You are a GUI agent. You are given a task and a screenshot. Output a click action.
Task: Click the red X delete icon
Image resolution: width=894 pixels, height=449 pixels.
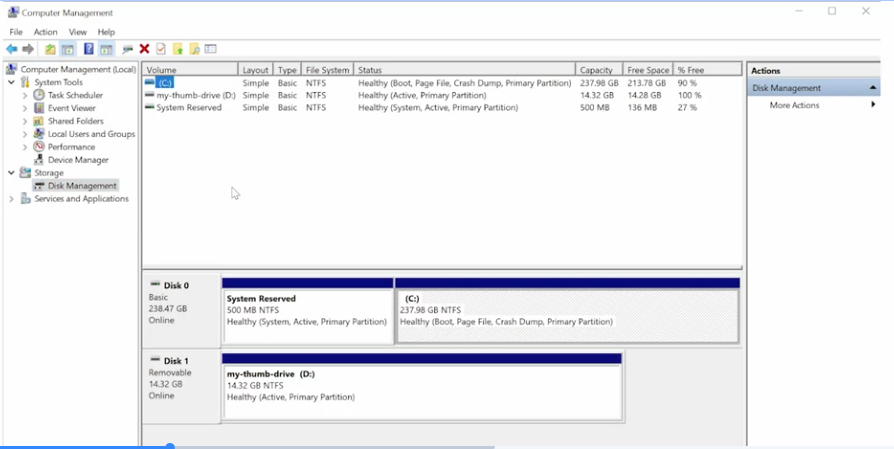click(x=144, y=49)
